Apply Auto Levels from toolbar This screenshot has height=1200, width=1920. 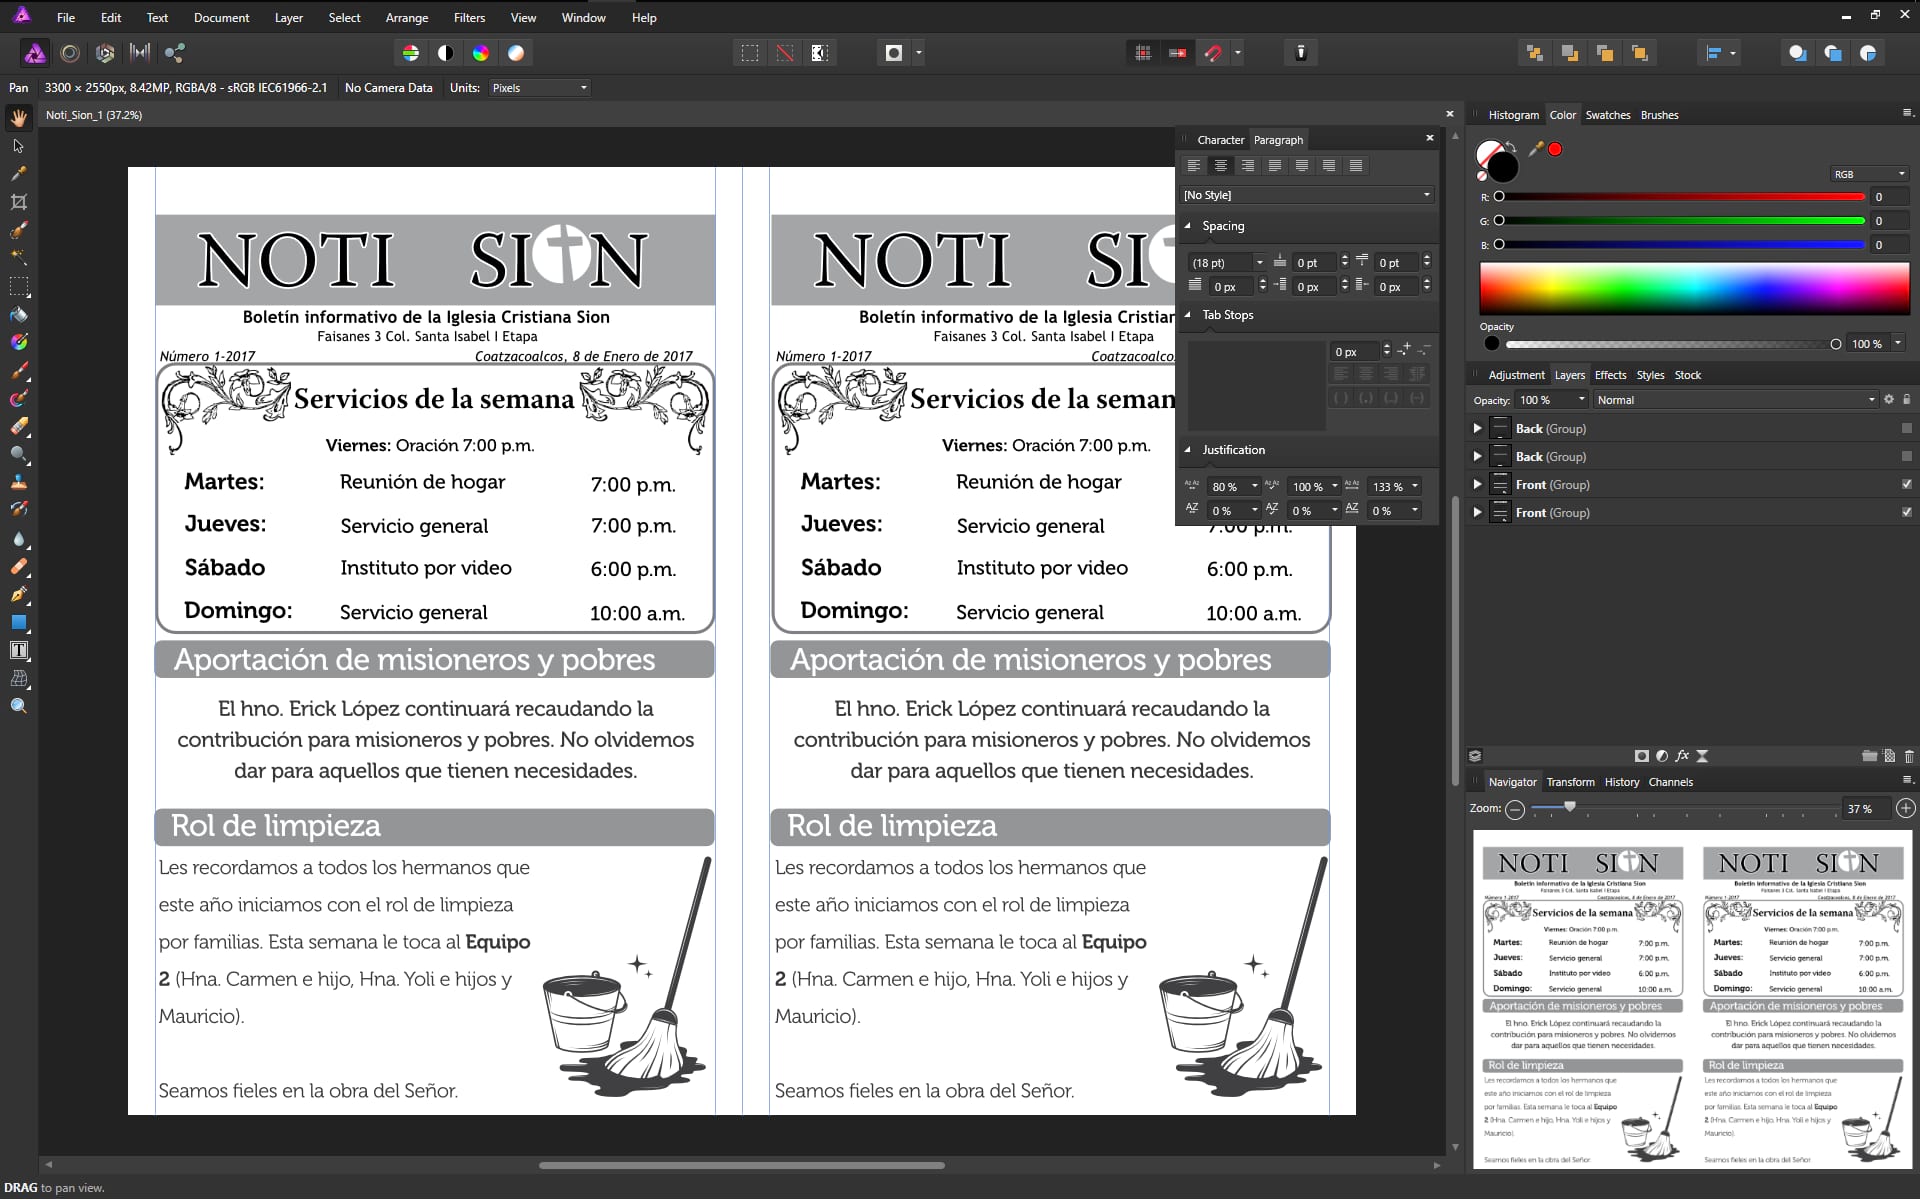tap(411, 53)
